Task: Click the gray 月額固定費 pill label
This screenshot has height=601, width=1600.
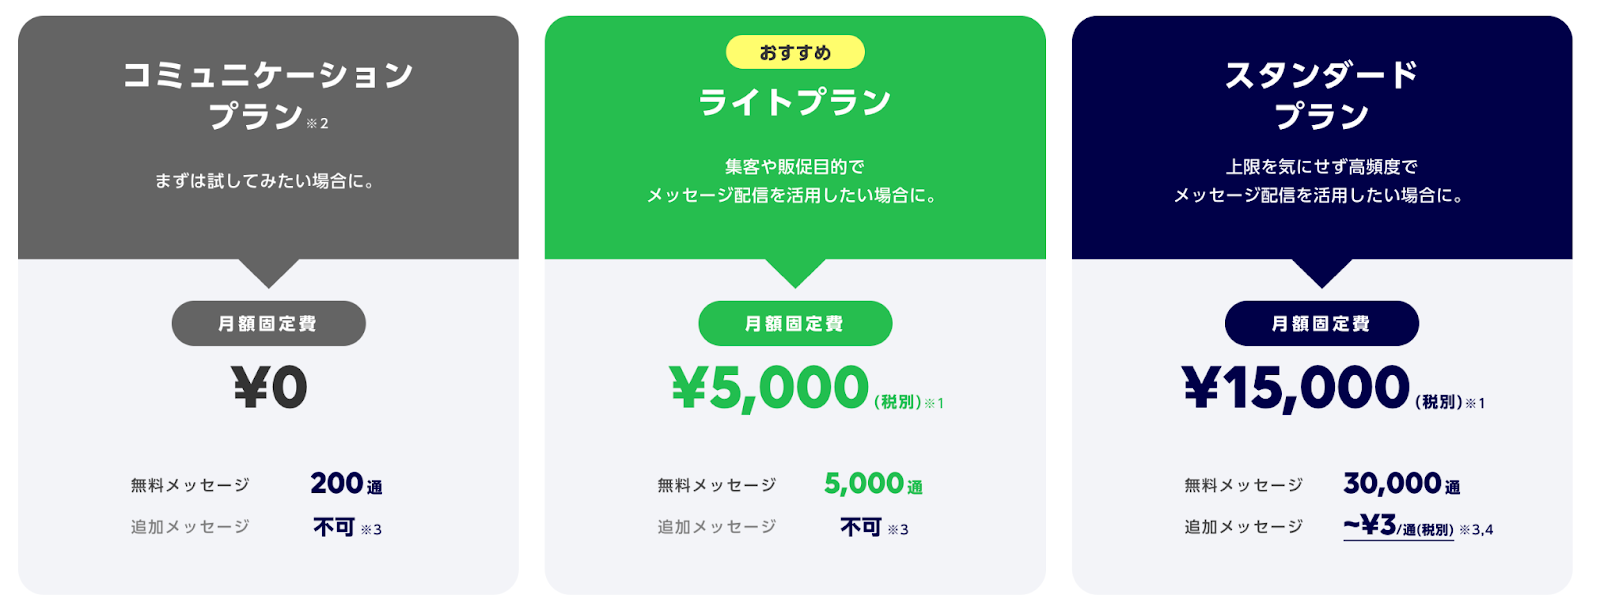Action: pos(268,324)
